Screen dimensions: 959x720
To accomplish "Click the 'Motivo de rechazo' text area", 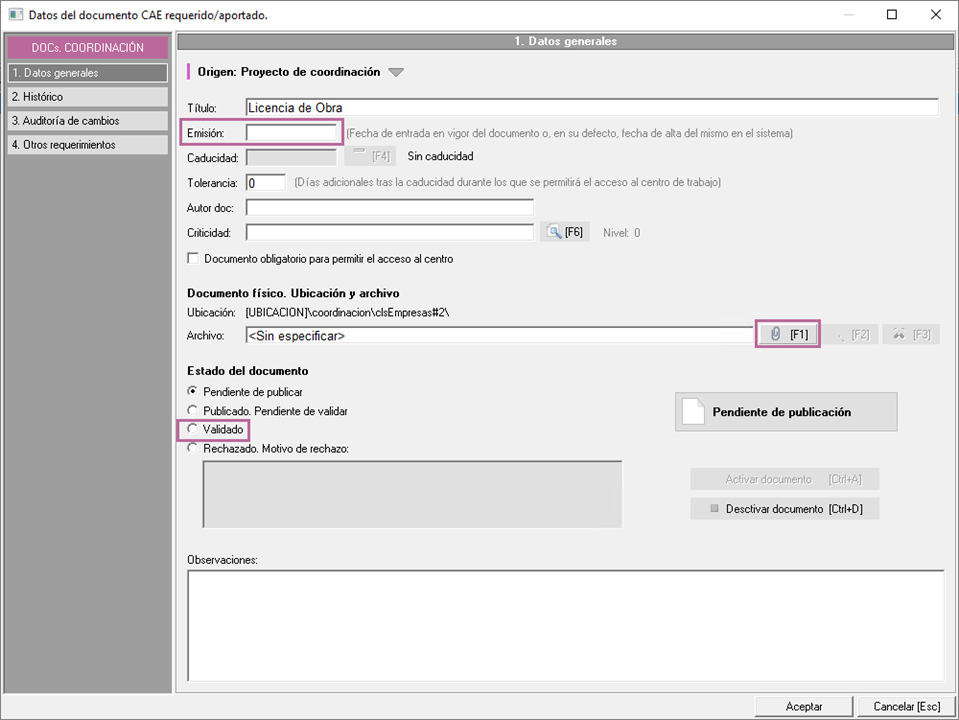I will (x=412, y=494).
